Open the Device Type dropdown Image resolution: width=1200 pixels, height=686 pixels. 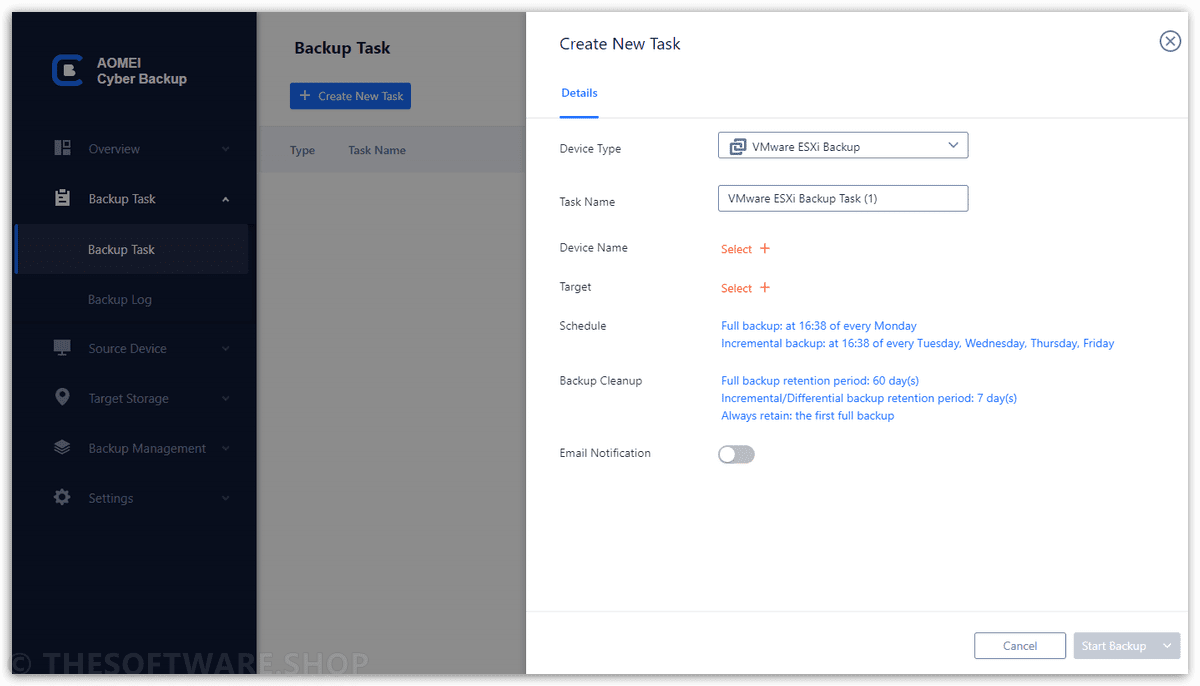843,146
